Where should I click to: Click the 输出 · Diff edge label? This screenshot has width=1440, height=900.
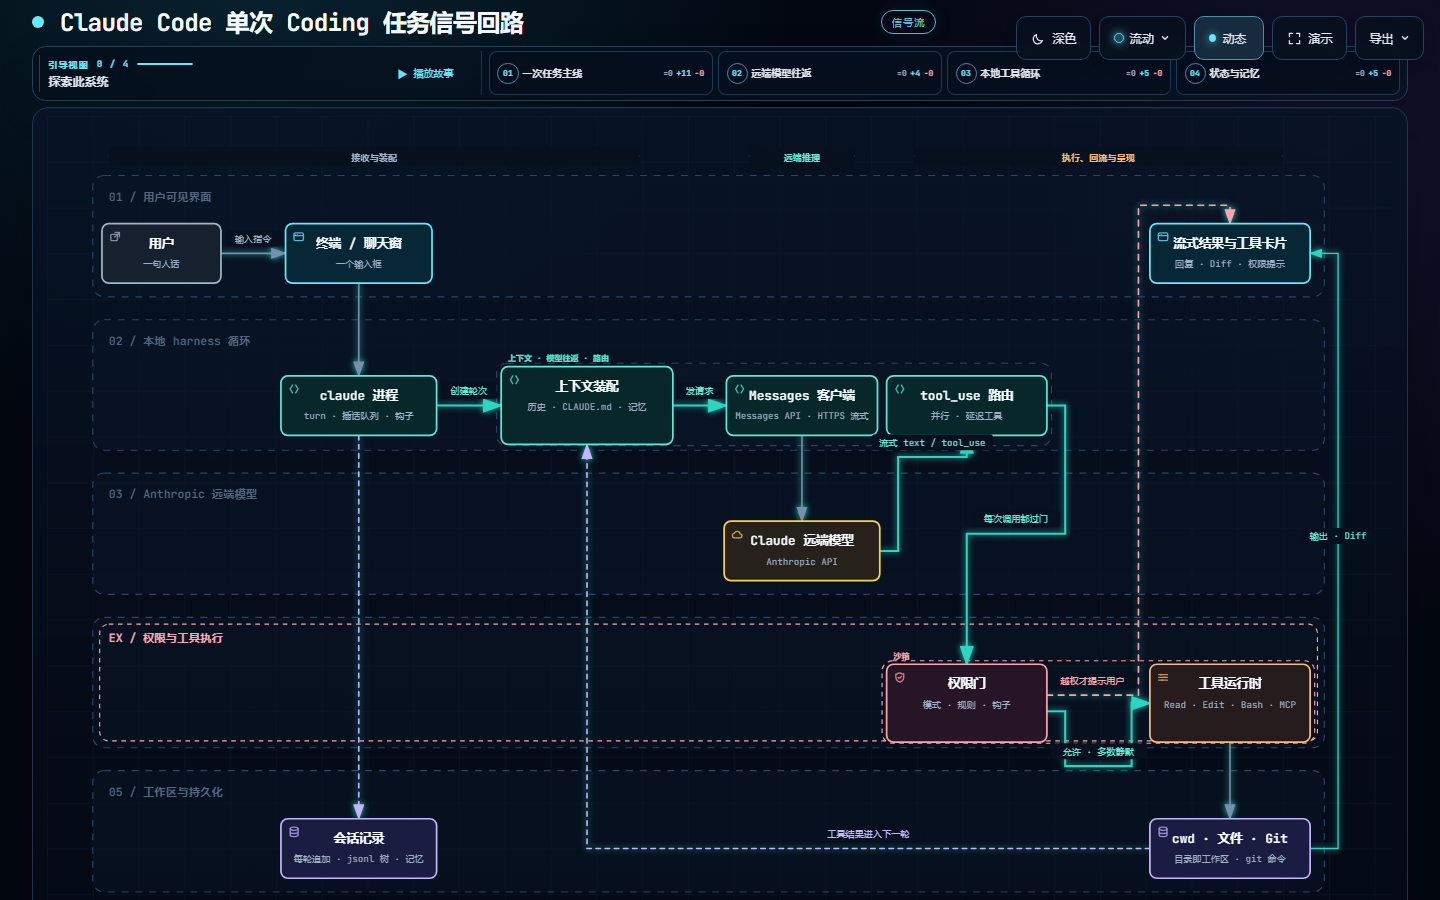pyautogui.click(x=1338, y=536)
